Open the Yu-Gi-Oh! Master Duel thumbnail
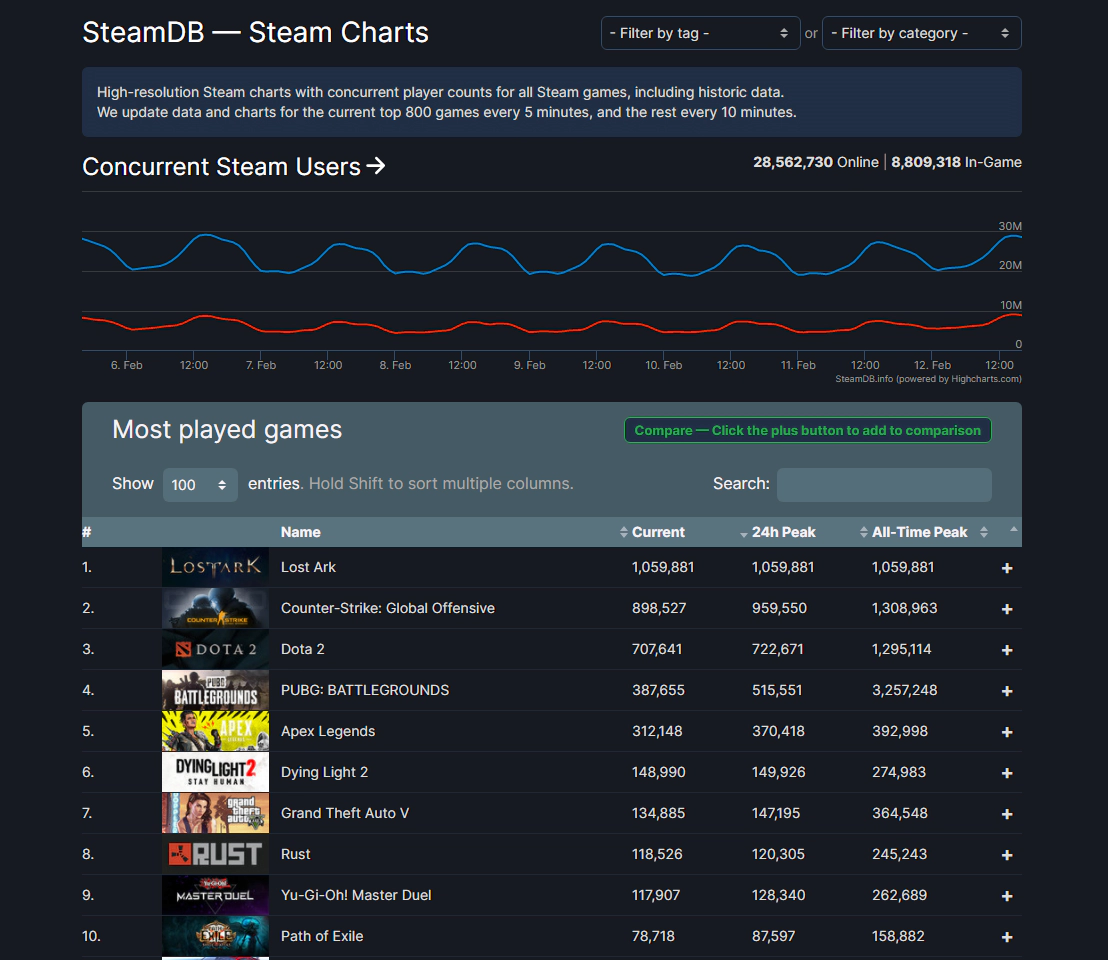The image size is (1108, 960). [215, 895]
